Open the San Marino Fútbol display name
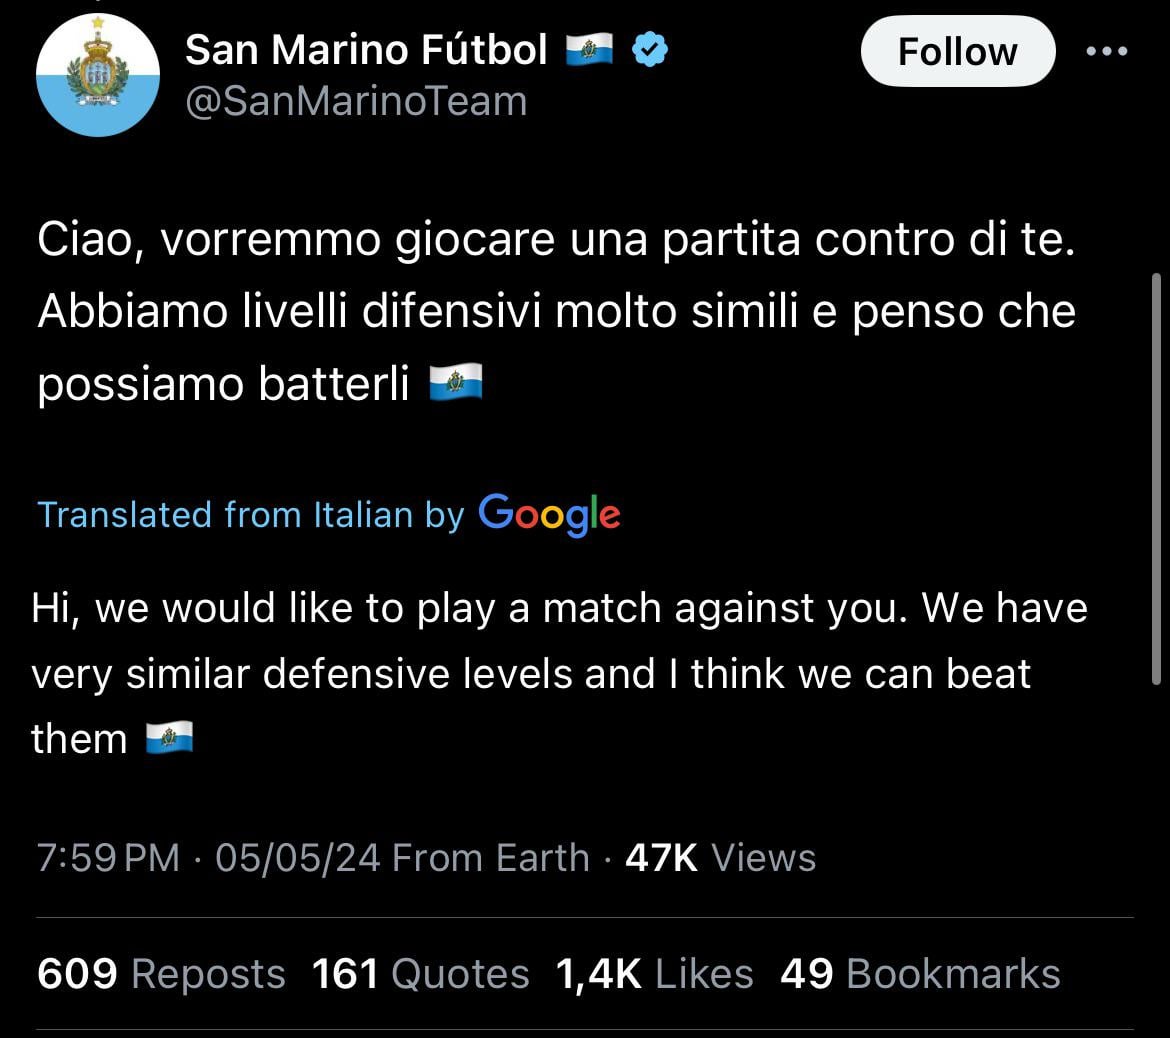 366,50
